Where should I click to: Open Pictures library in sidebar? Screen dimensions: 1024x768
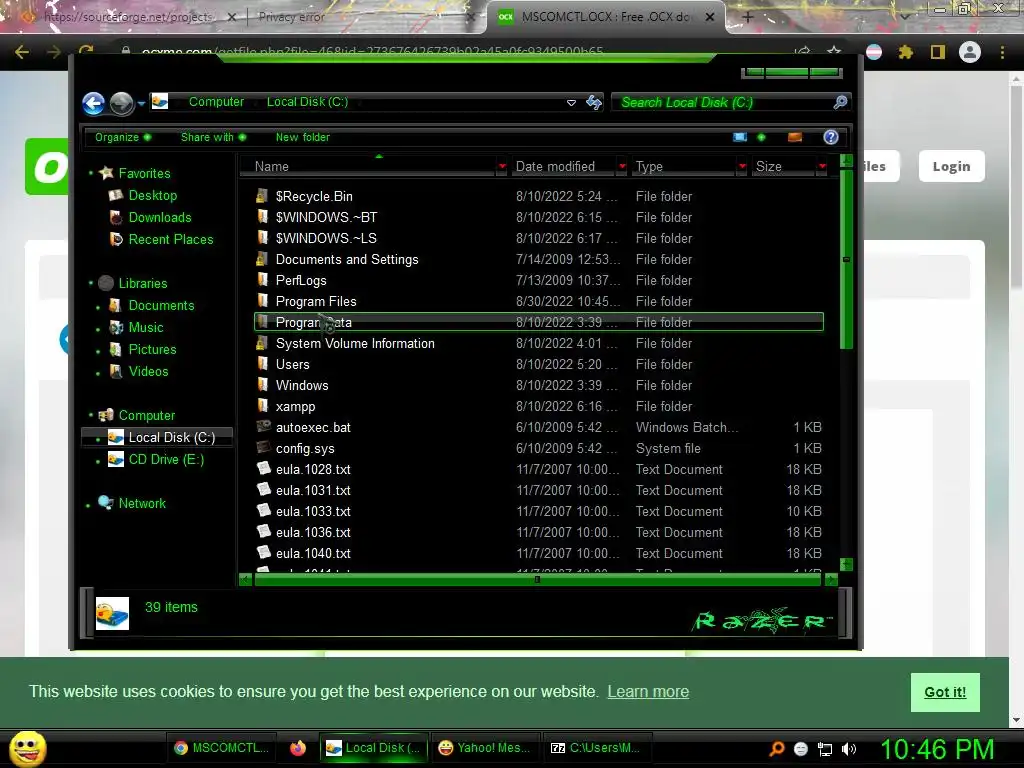[152, 349]
